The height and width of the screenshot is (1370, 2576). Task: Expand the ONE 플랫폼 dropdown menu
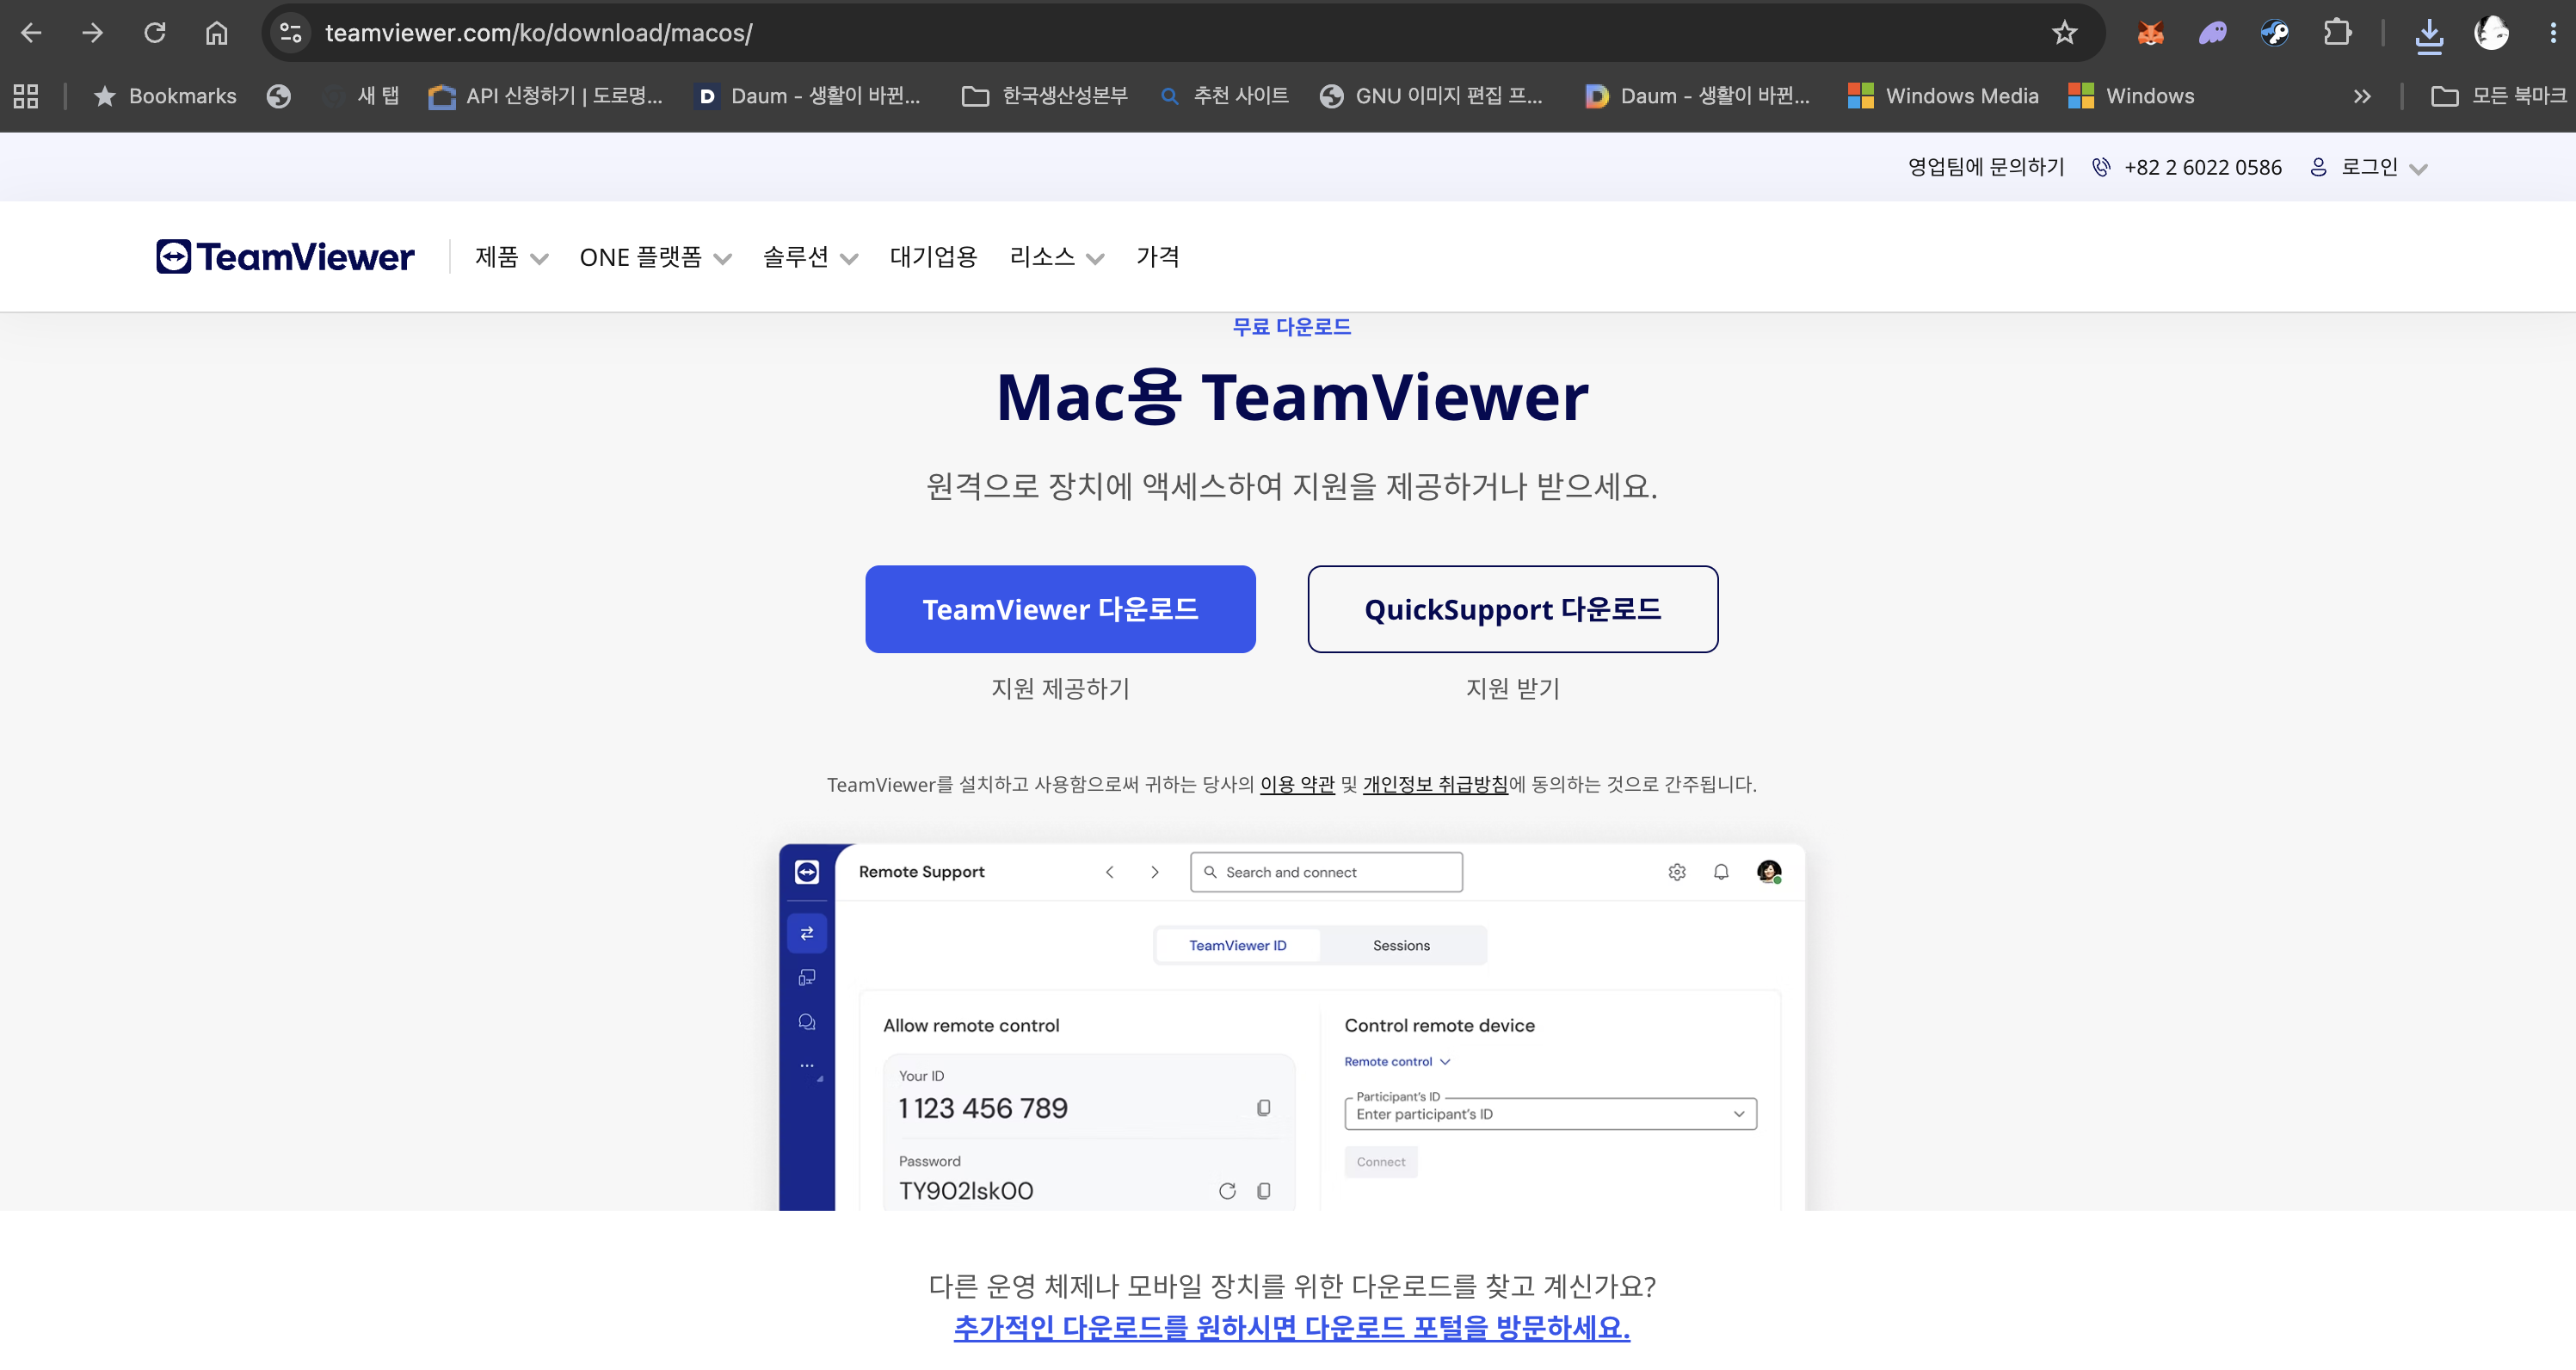(x=655, y=258)
